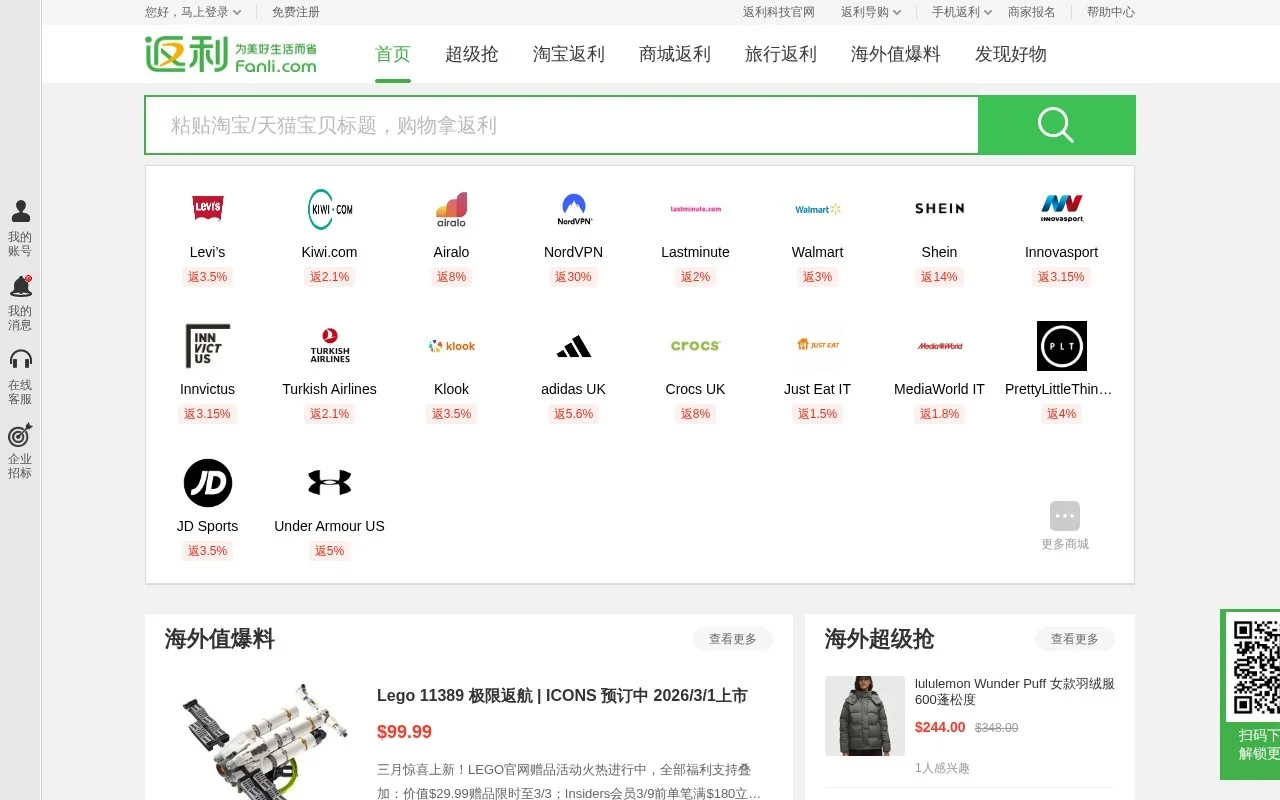Open the 返利科技官网 link
Image resolution: width=1280 pixels, height=800 pixels.
click(779, 12)
